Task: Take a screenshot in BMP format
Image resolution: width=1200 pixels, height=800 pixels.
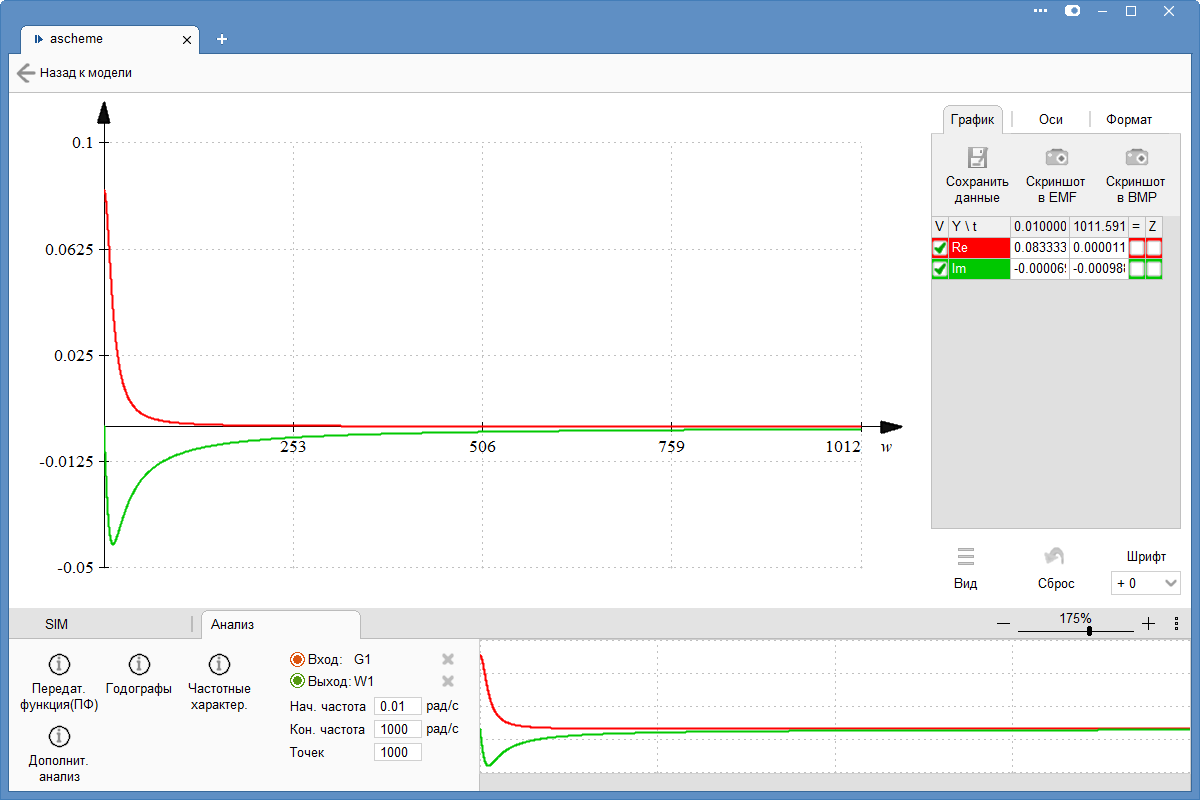Action: coord(1136,157)
